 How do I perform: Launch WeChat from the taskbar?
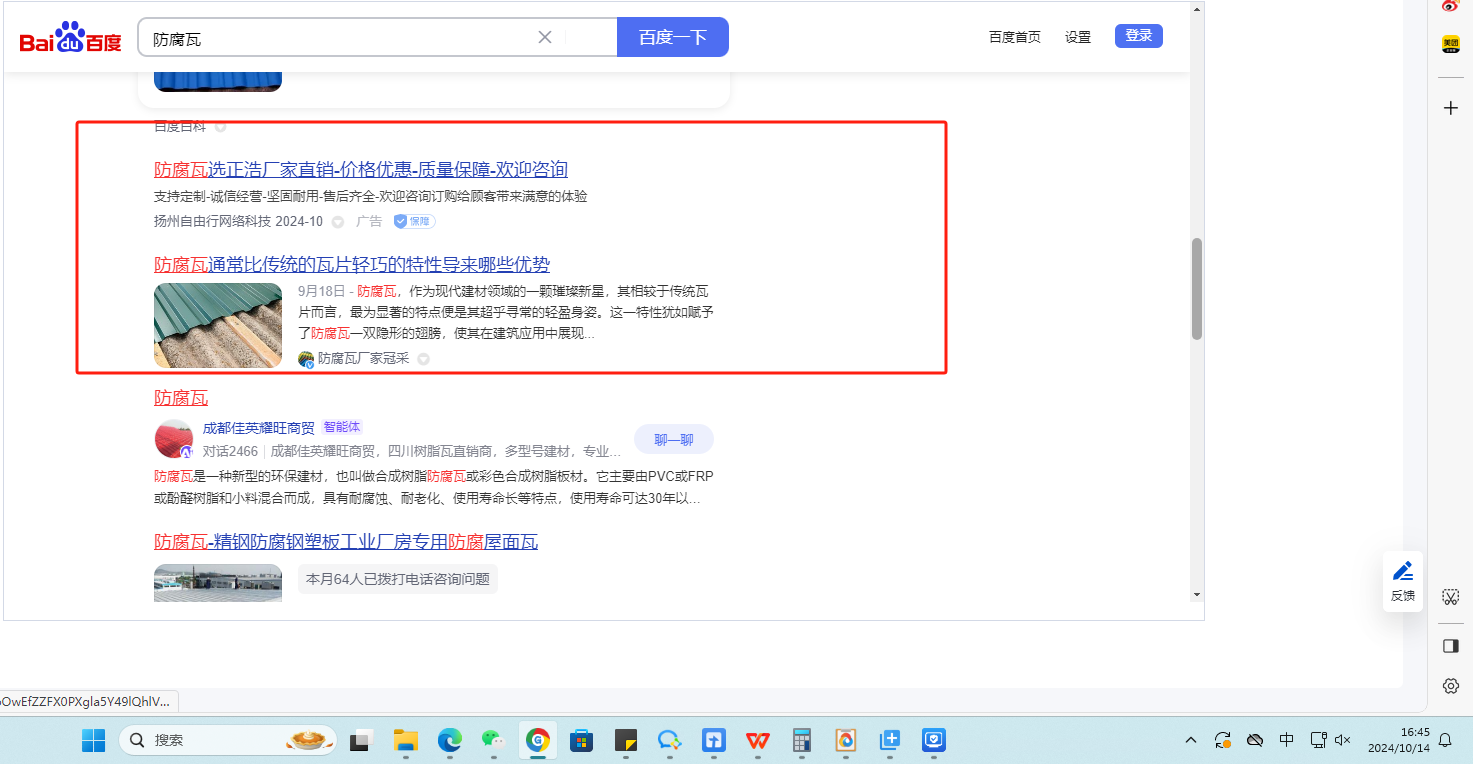pos(493,741)
